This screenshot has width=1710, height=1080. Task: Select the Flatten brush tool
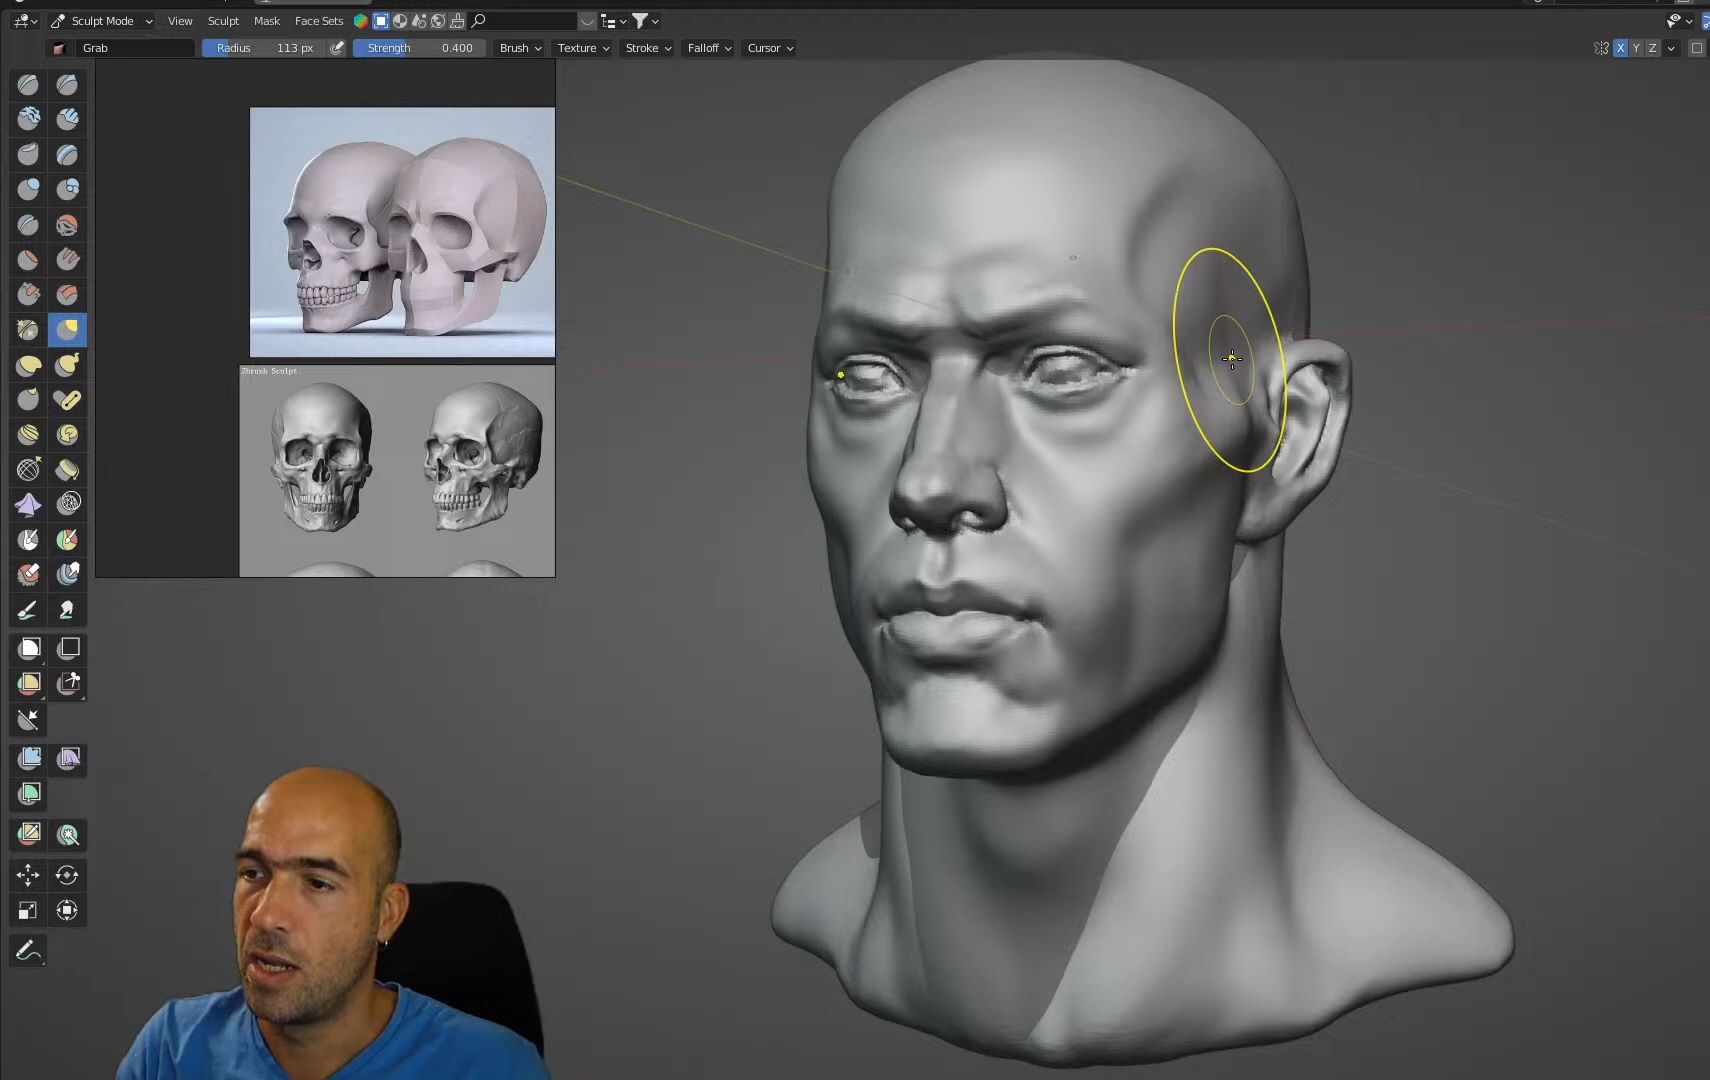(28, 260)
